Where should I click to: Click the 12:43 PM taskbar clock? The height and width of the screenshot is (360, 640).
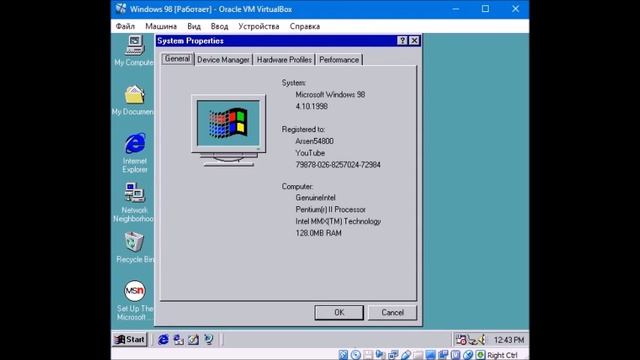pos(509,340)
